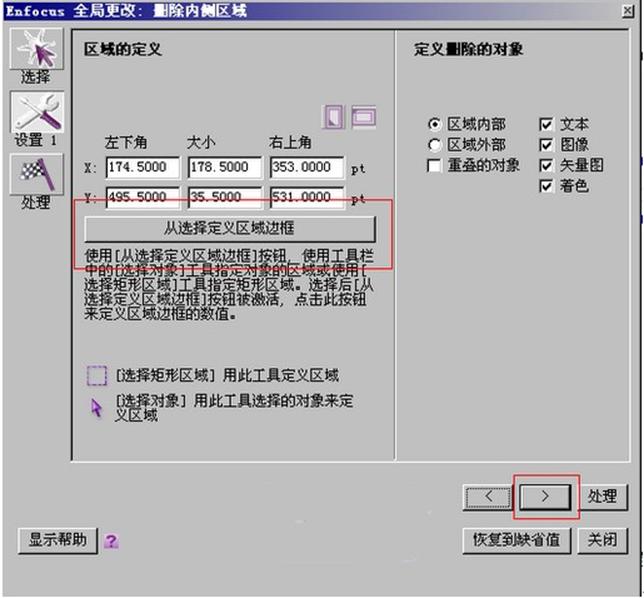Click the 左下角 column label
Viewport: 644px width, 598px height.
tap(126, 143)
